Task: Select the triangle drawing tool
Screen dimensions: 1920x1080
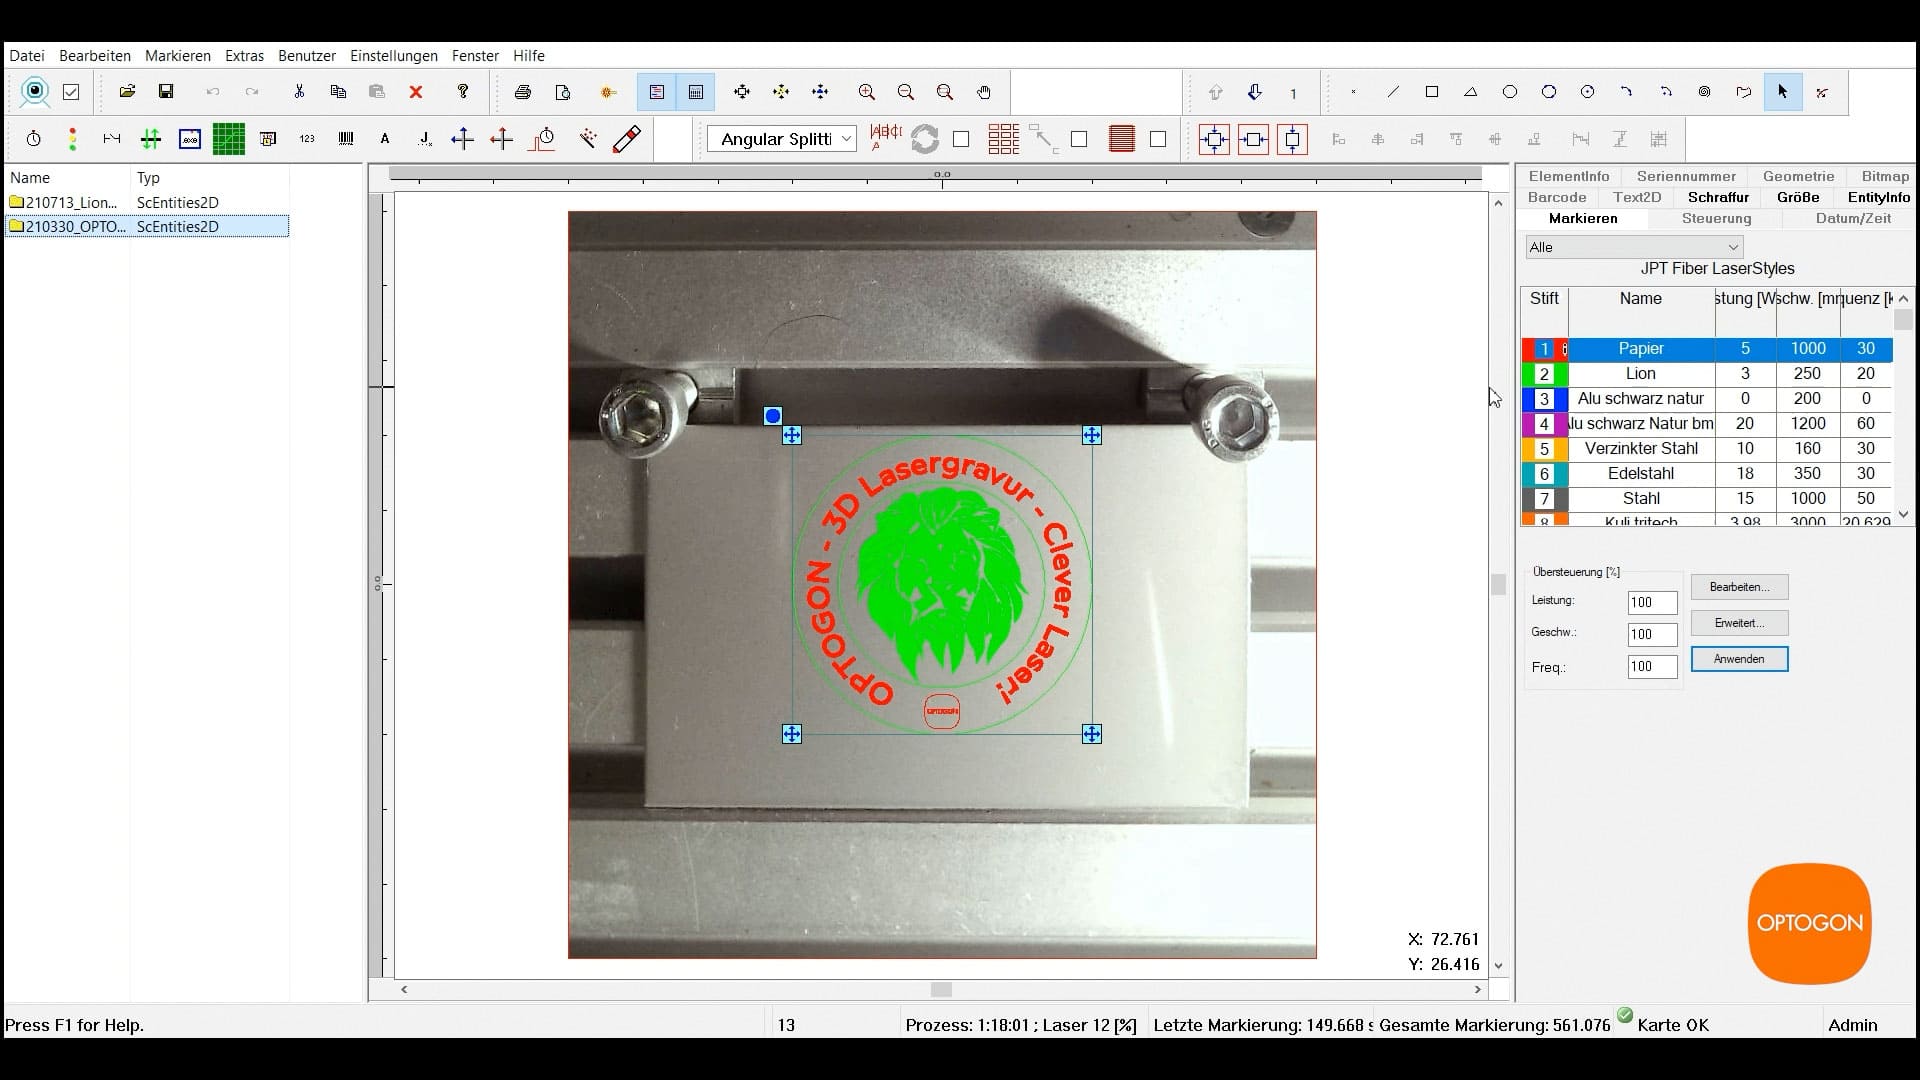Action: (x=1470, y=92)
